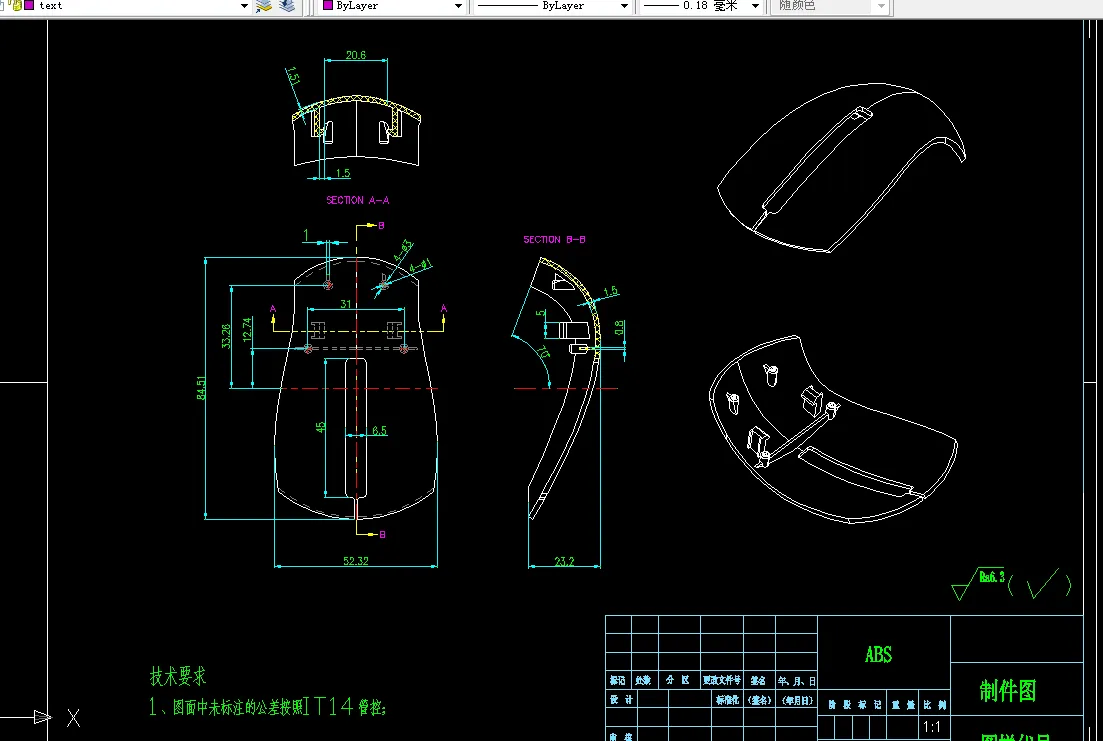Select the SECTION A-A label
This screenshot has height=741, width=1103.
(357, 201)
